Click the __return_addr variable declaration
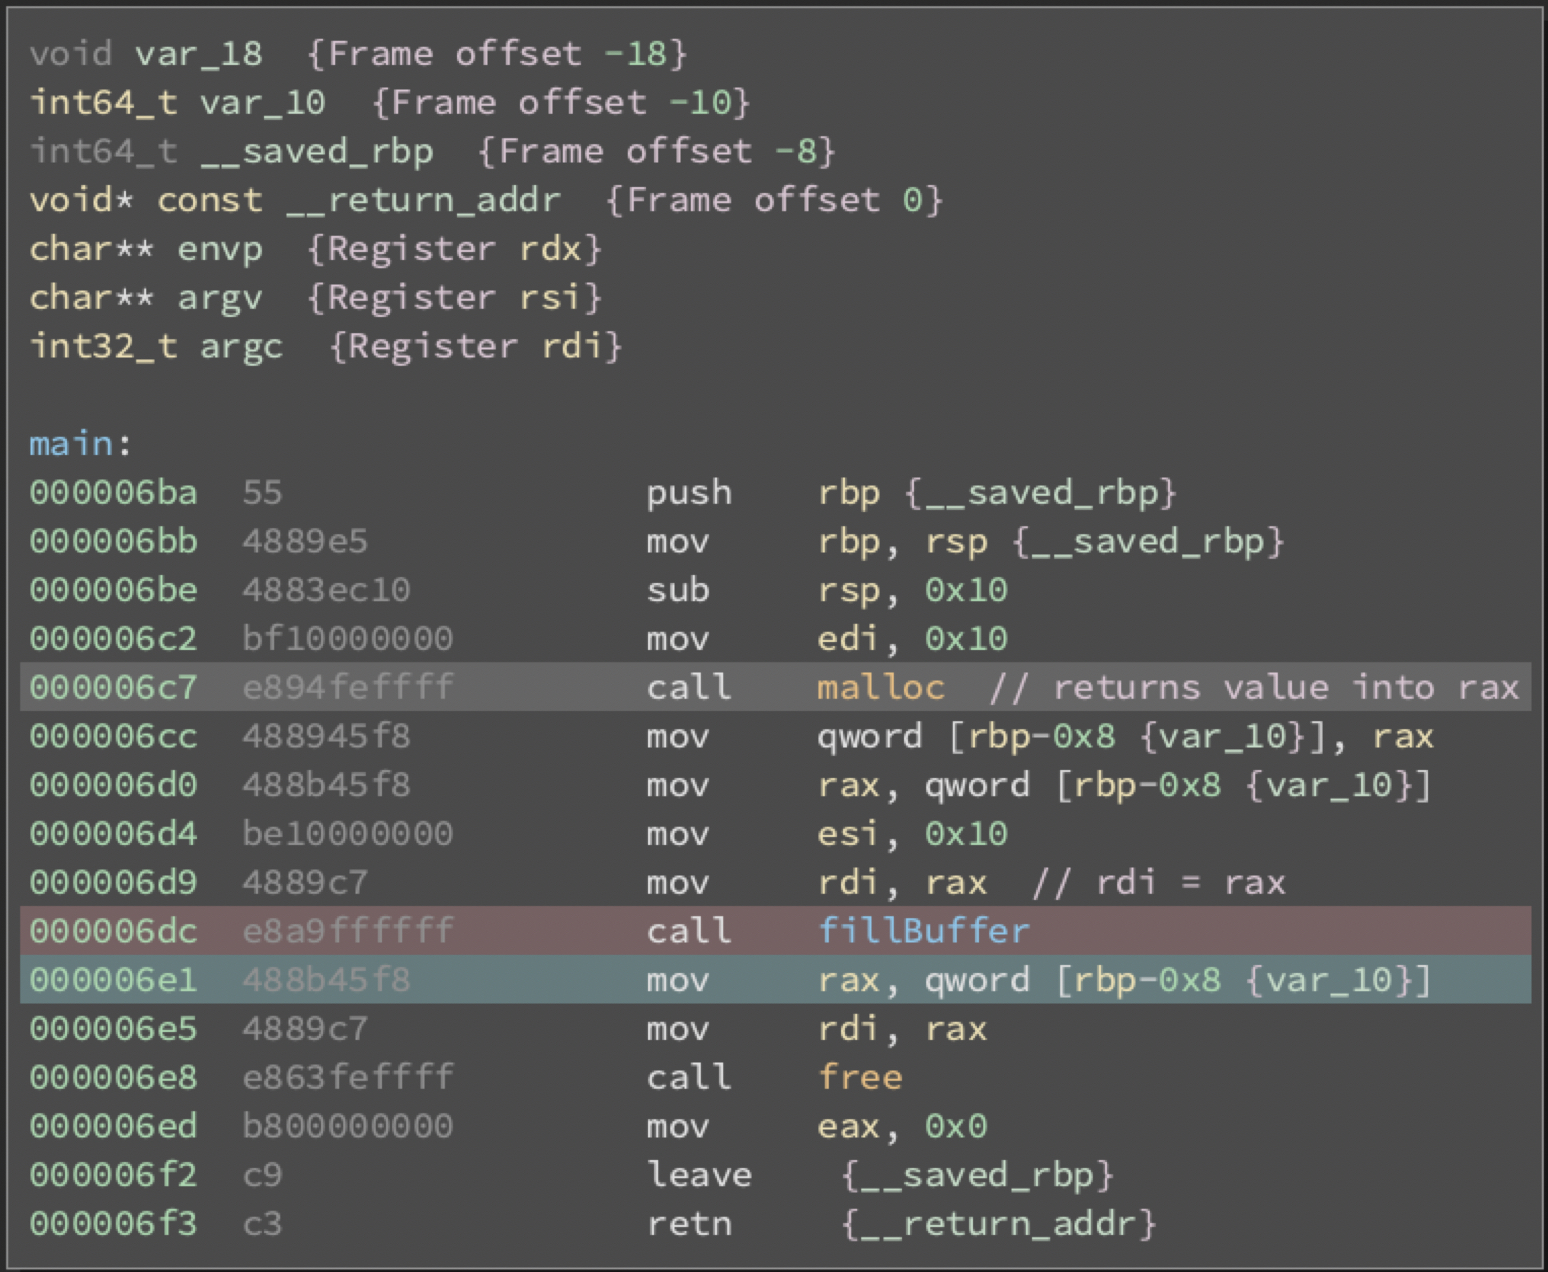The height and width of the screenshot is (1272, 1548). point(423,200)
